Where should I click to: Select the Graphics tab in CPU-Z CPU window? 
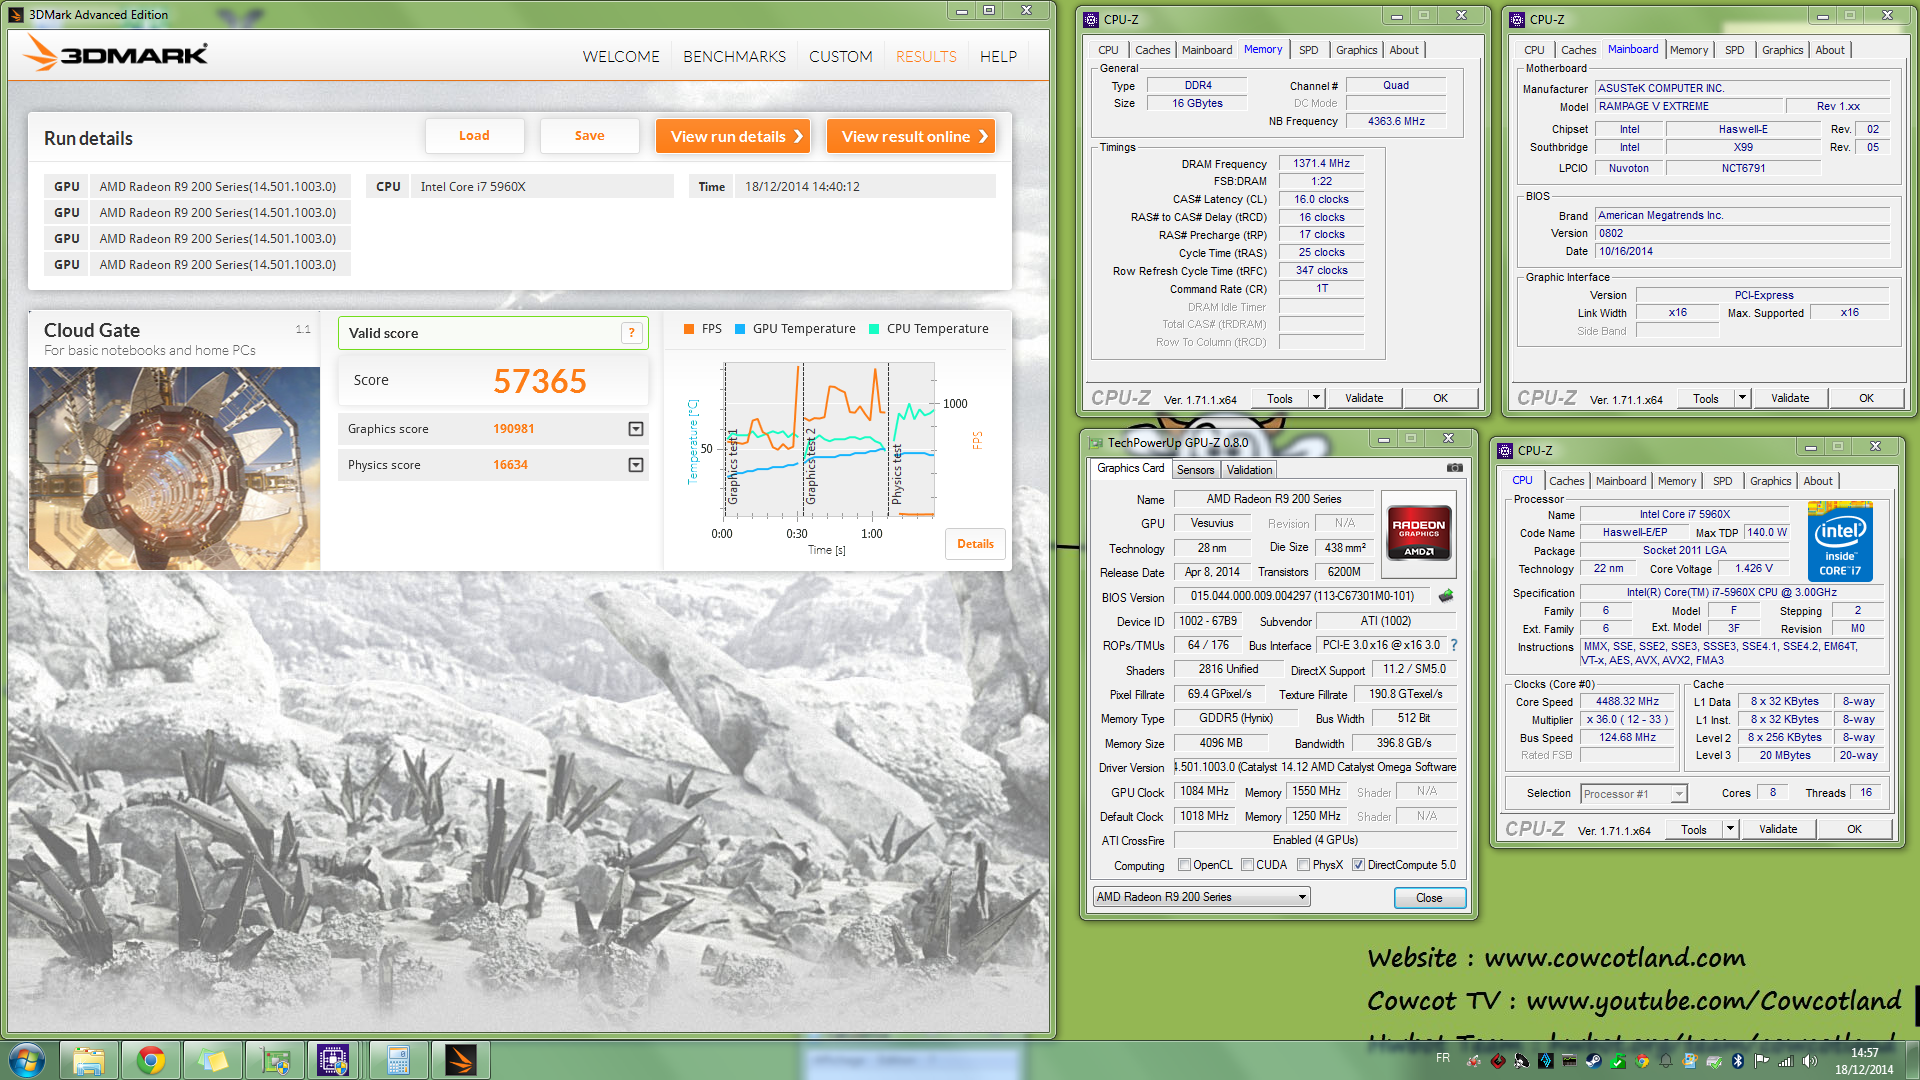tap(1770, 481)
